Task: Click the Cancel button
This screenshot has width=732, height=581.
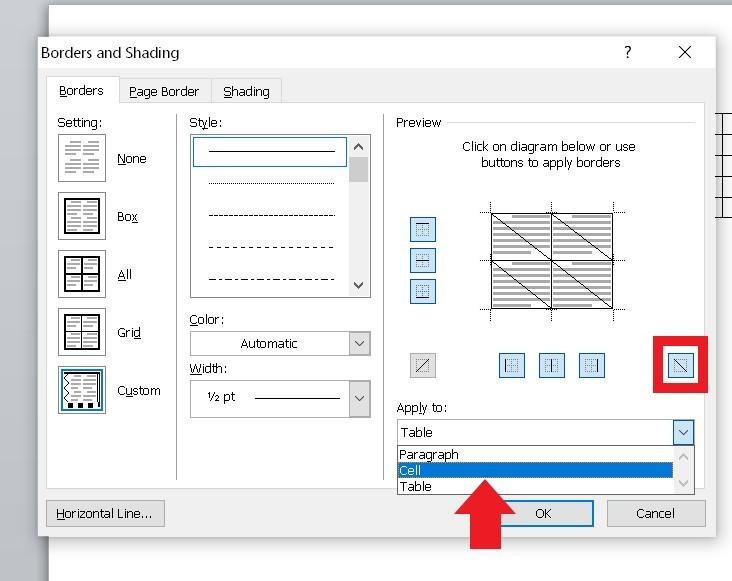Action: 655,513
